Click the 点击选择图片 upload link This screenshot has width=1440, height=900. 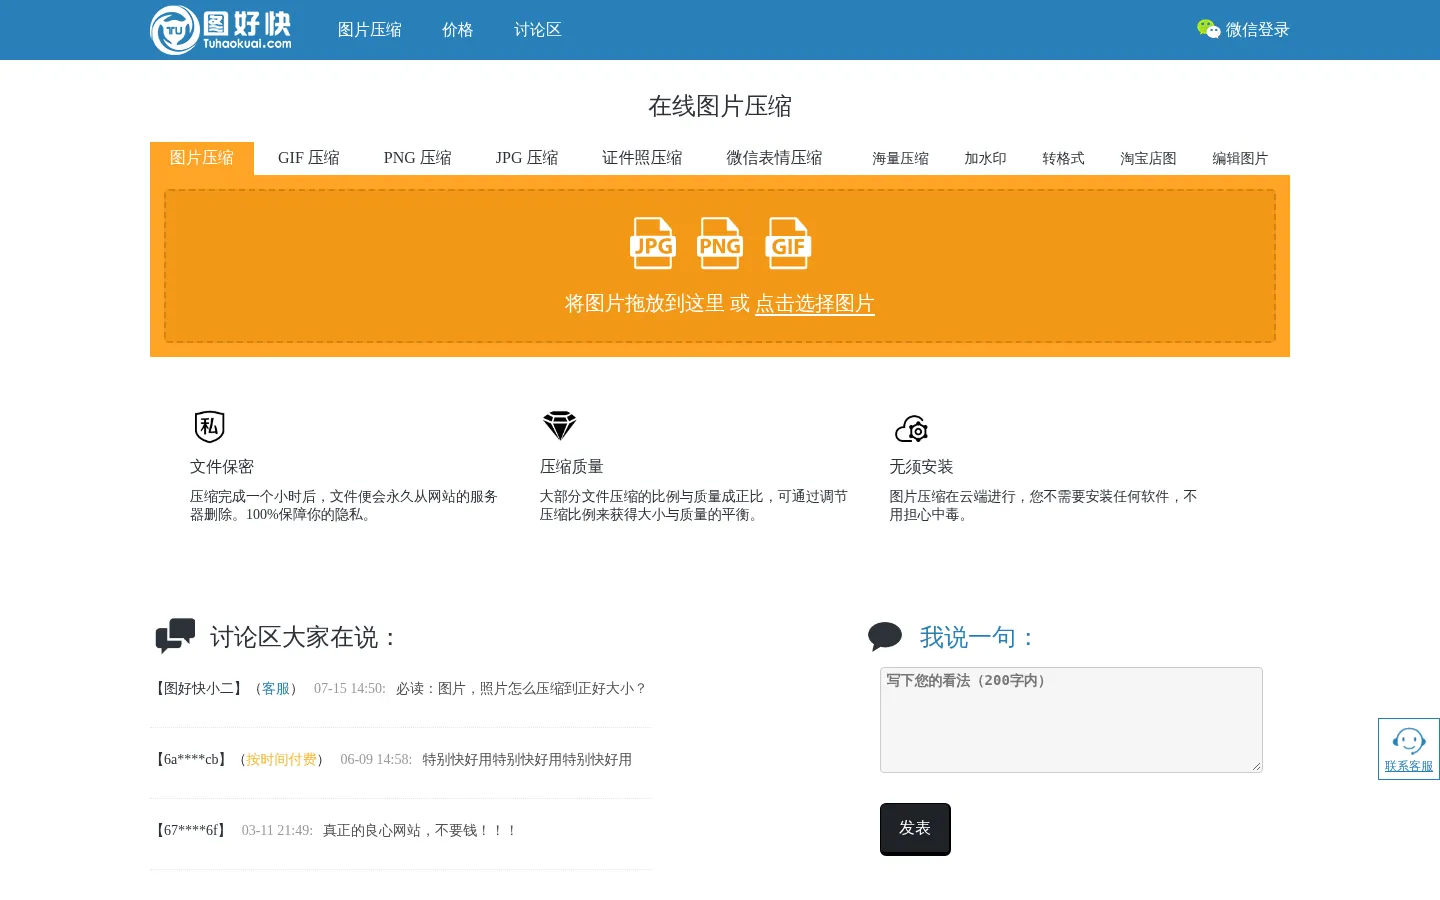[815, 304]
